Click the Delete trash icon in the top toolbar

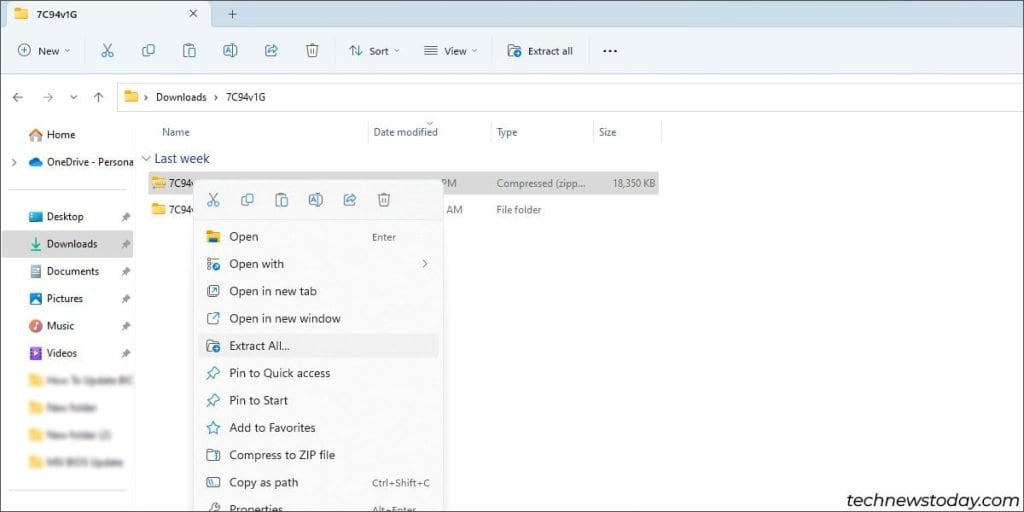point(312,51)
